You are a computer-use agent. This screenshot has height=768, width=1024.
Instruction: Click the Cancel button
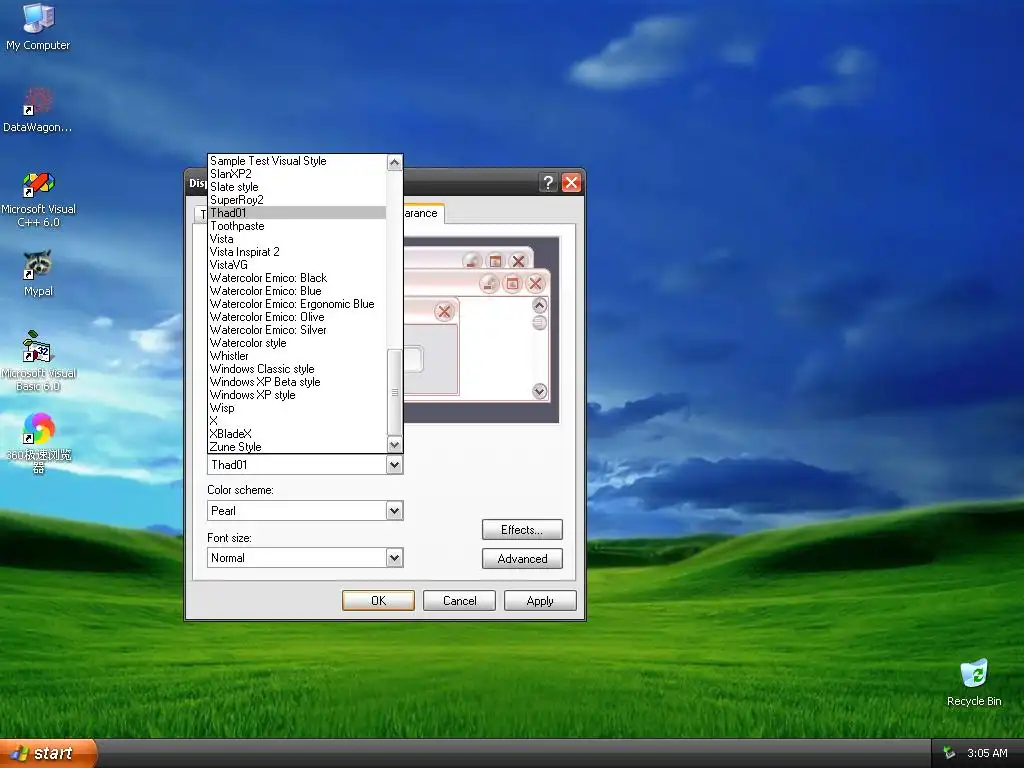click(459, 601)
